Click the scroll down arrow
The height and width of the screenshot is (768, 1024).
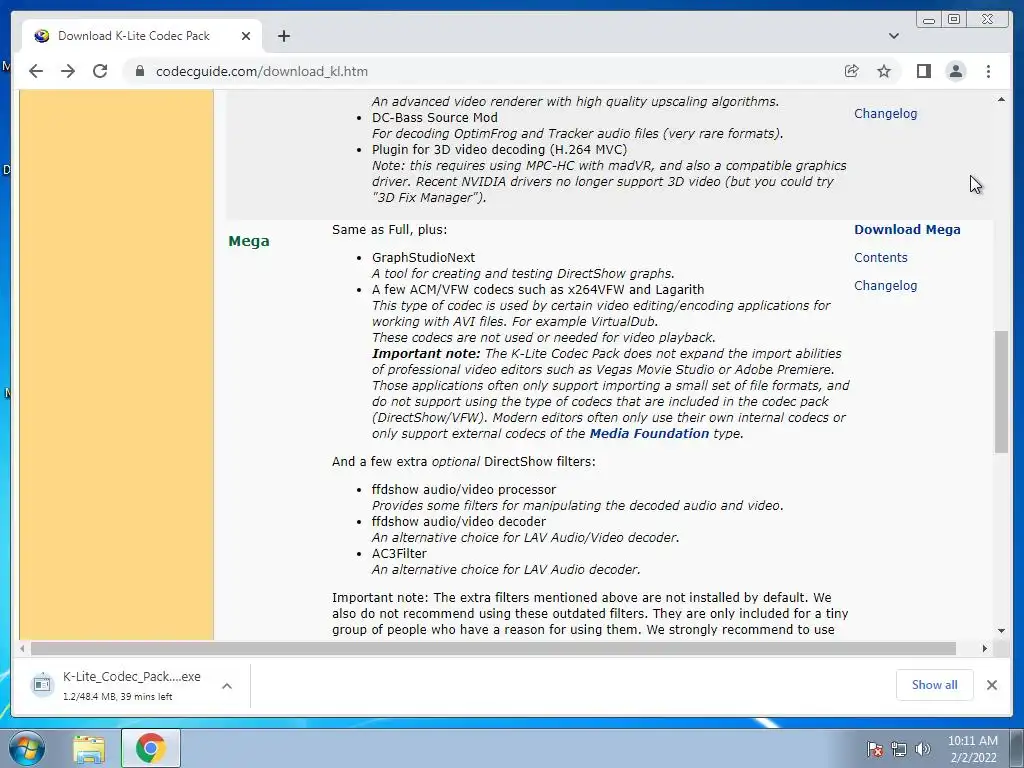pos(1001,630)
